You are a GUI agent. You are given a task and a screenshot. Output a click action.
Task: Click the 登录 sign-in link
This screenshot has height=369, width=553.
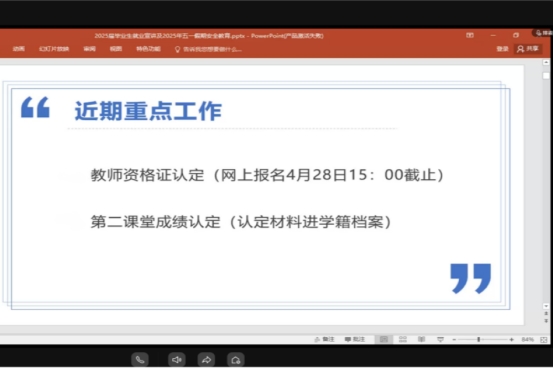[502, 49]
